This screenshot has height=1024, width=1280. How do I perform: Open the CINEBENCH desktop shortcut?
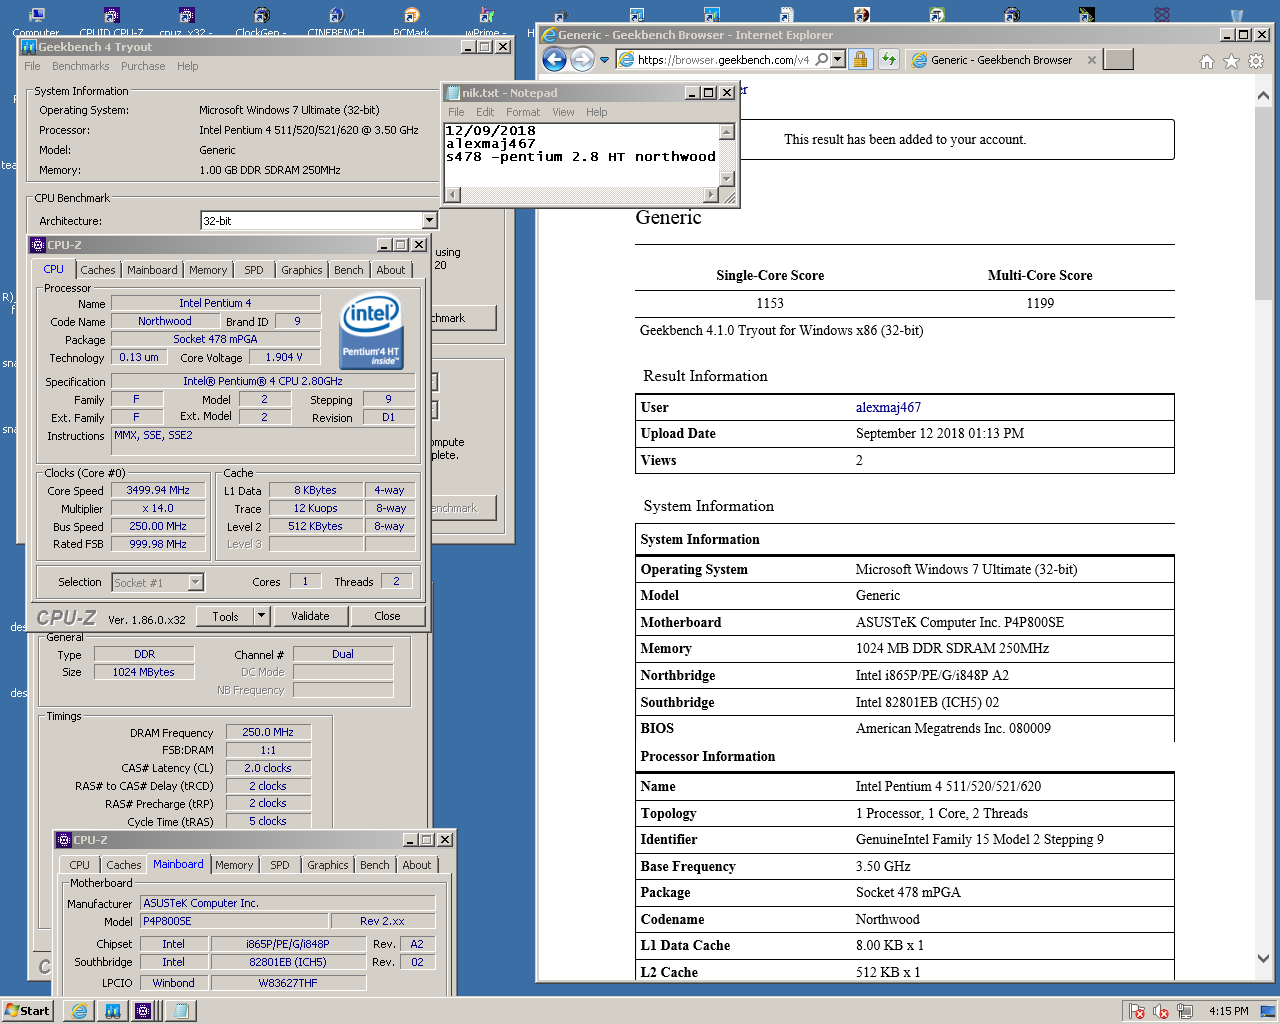coord(336,22)
